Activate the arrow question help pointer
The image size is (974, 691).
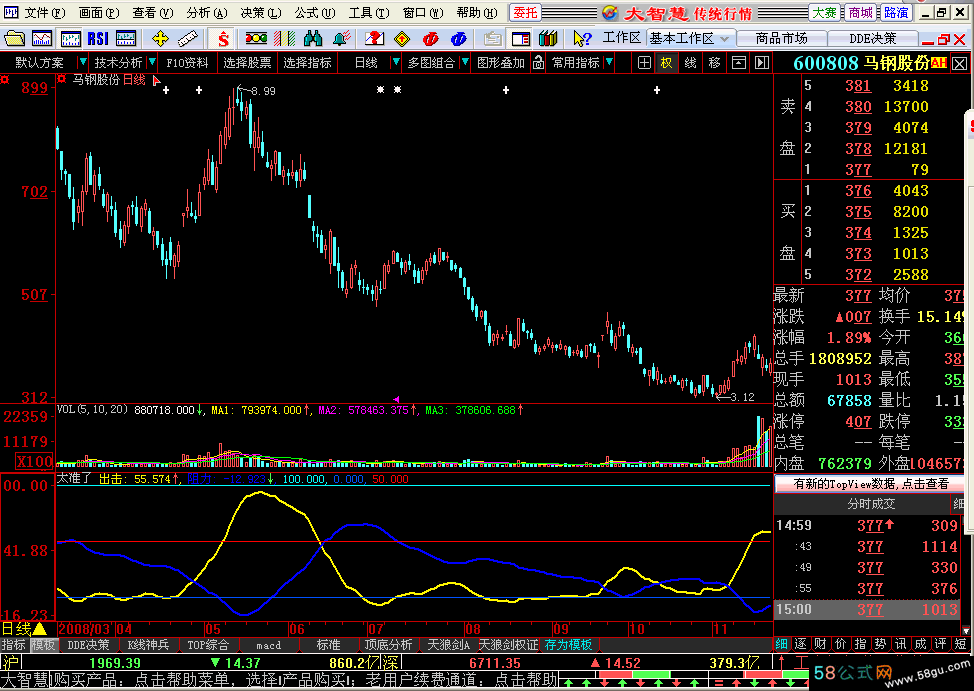click(x=582, y=39)
